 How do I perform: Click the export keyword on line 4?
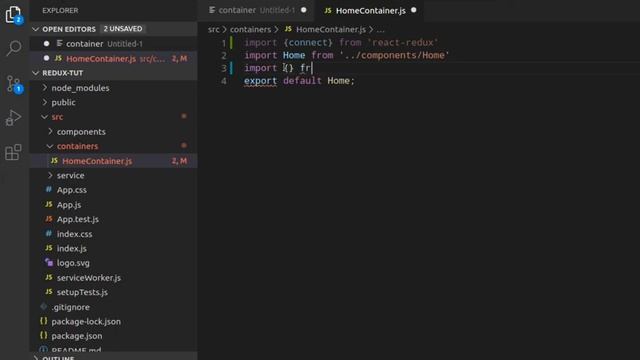(260, 81)
